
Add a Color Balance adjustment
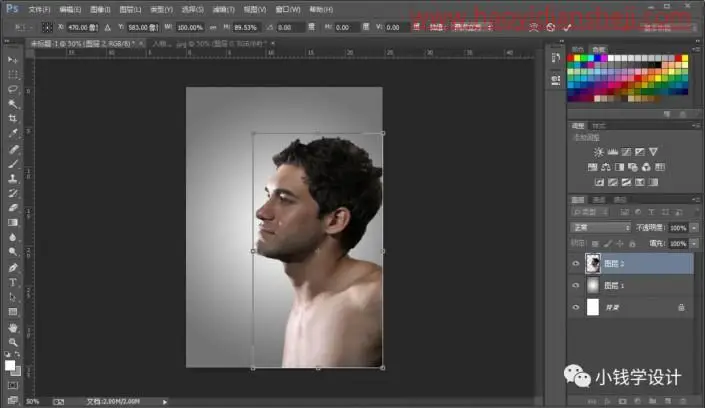coord(606,167)
